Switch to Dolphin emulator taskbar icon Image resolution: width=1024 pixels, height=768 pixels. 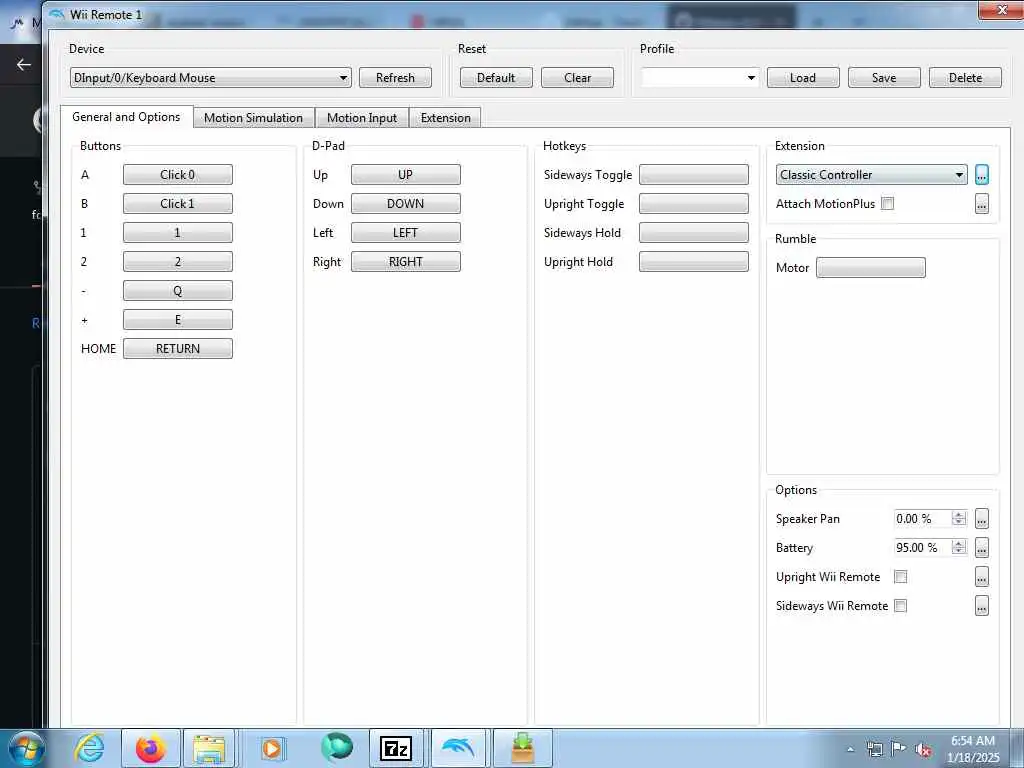tap(458, 748)
